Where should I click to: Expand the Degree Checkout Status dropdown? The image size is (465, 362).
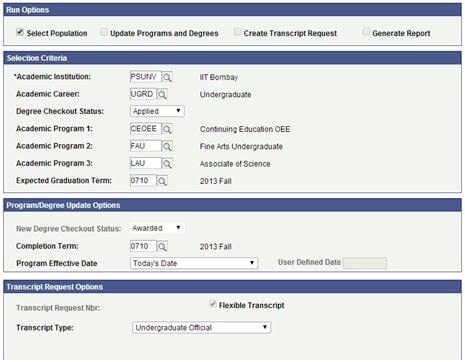coord(157,111)
